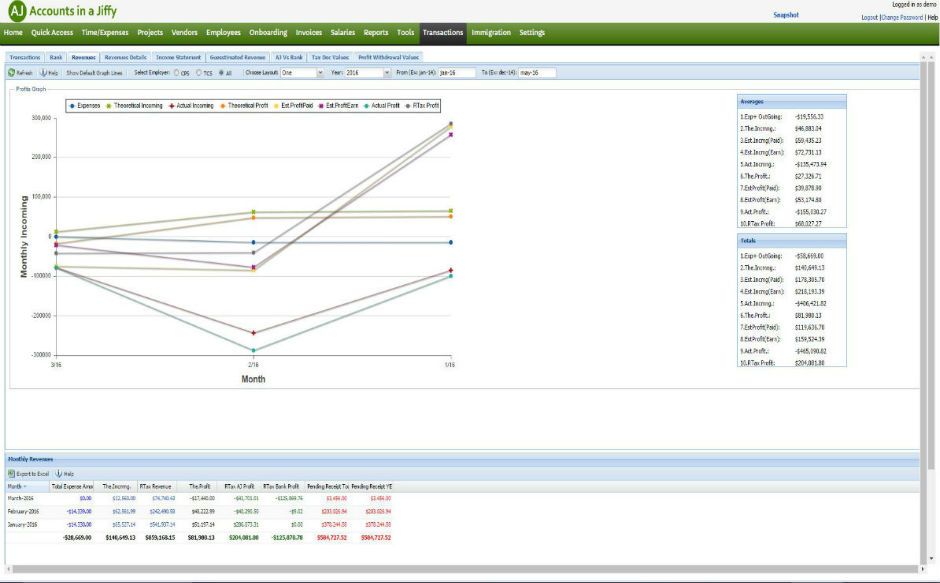The image size is (940, 583).
Task: Open the Onboarding menu
Action: coord(268,32)
